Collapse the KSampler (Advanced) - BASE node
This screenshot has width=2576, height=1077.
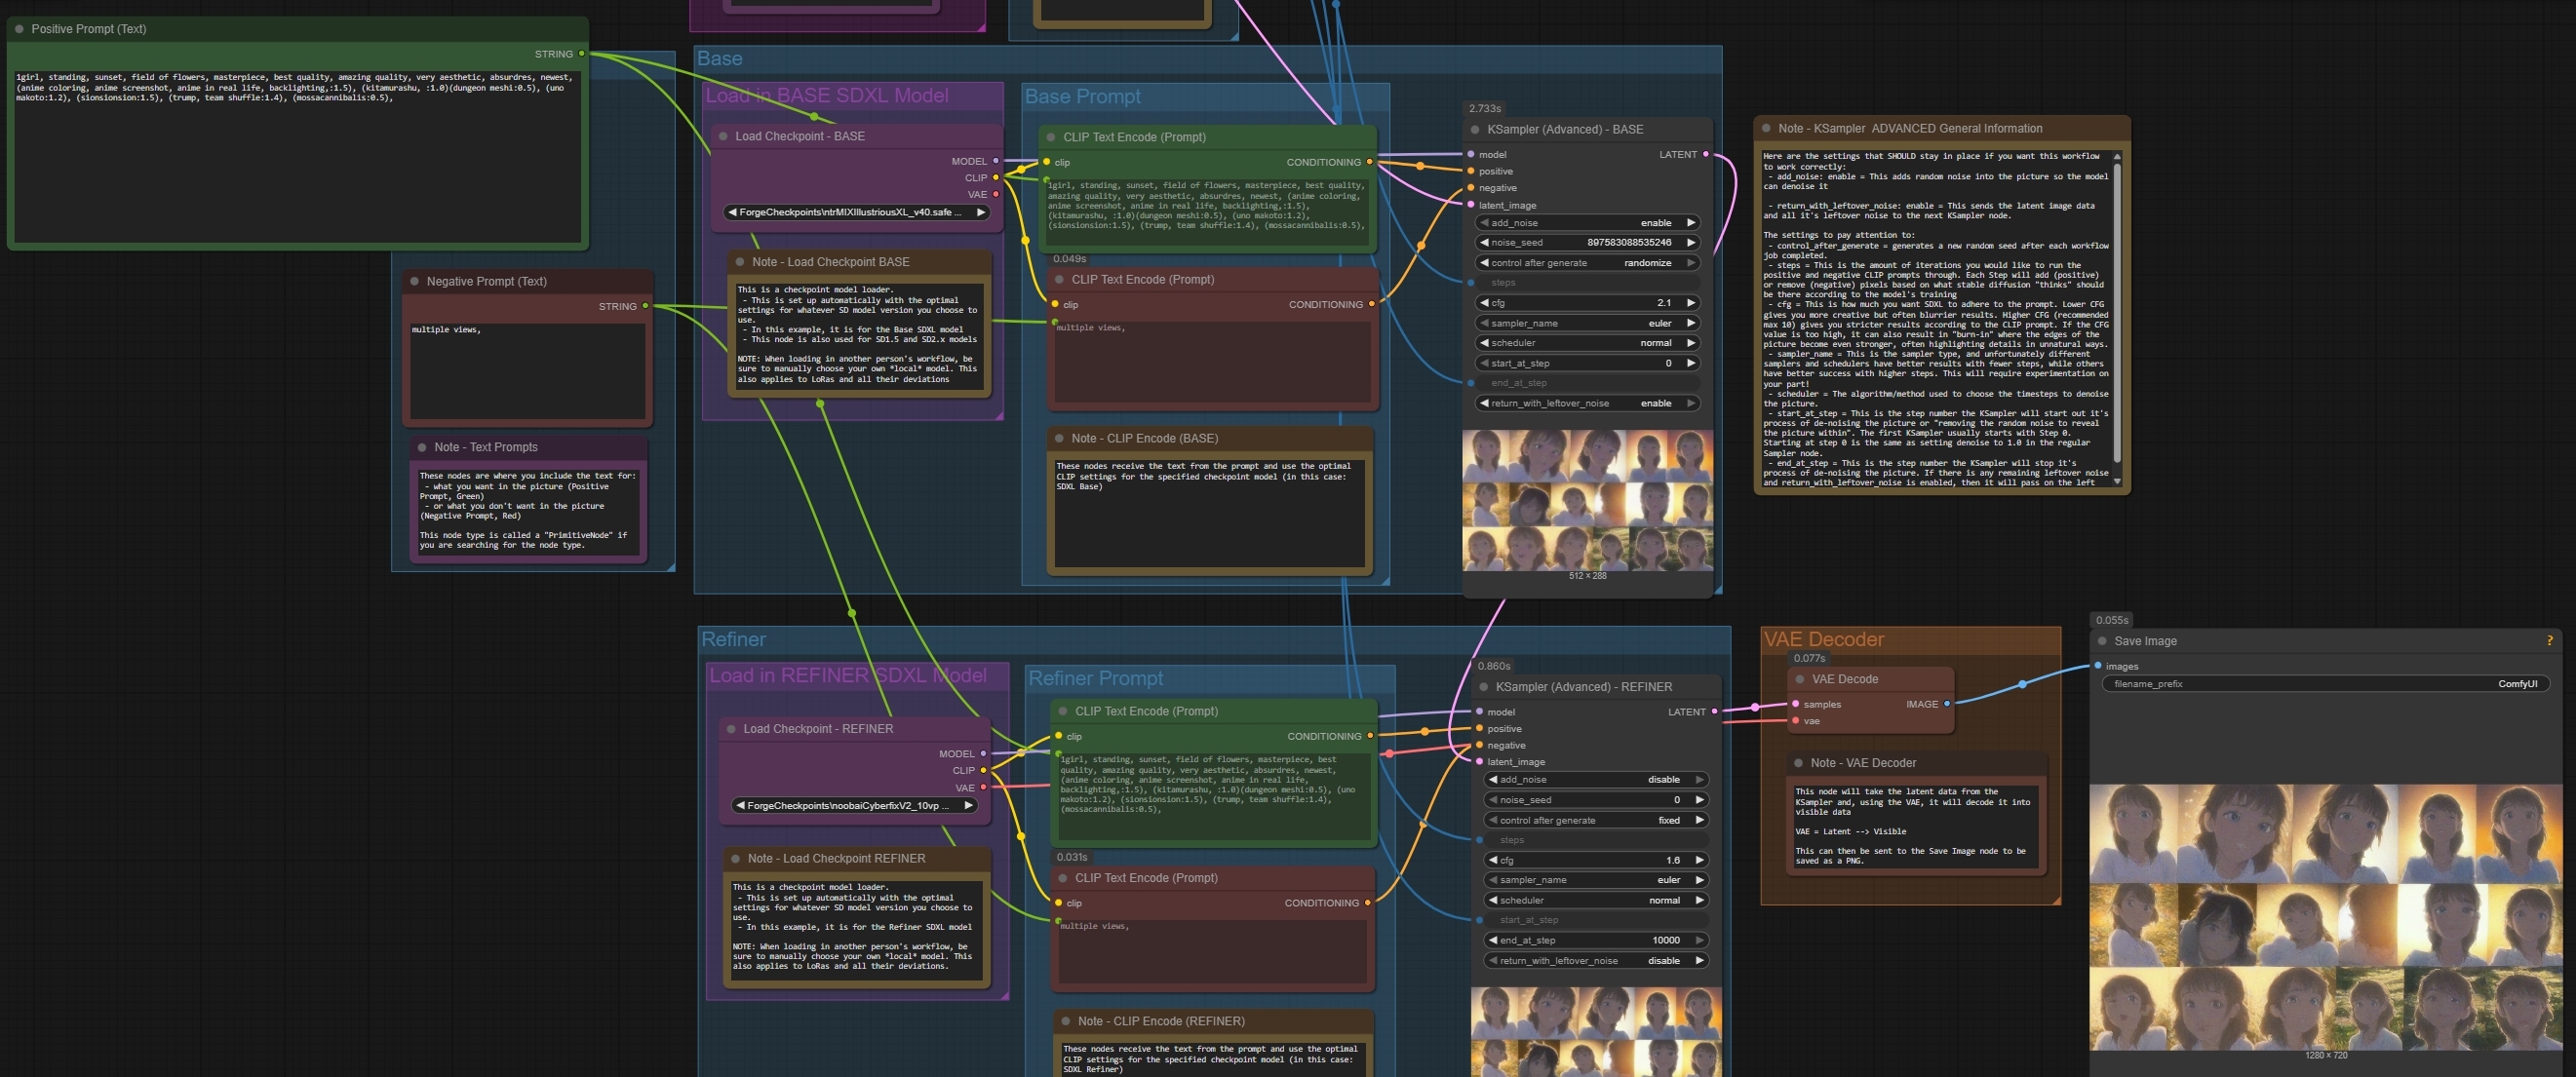pos(1474,129)
